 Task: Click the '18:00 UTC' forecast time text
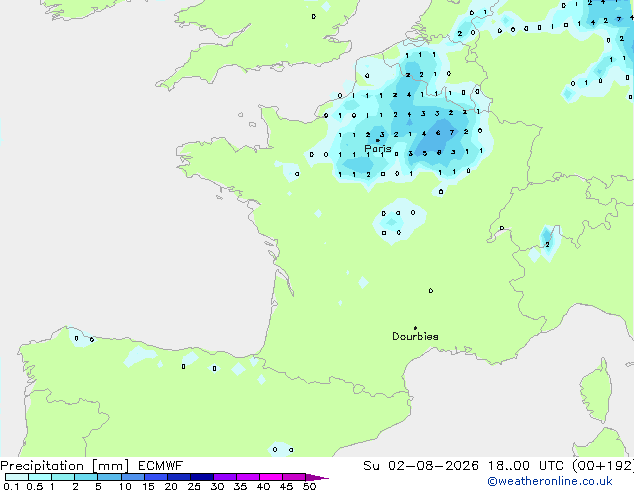click(525, 466)
